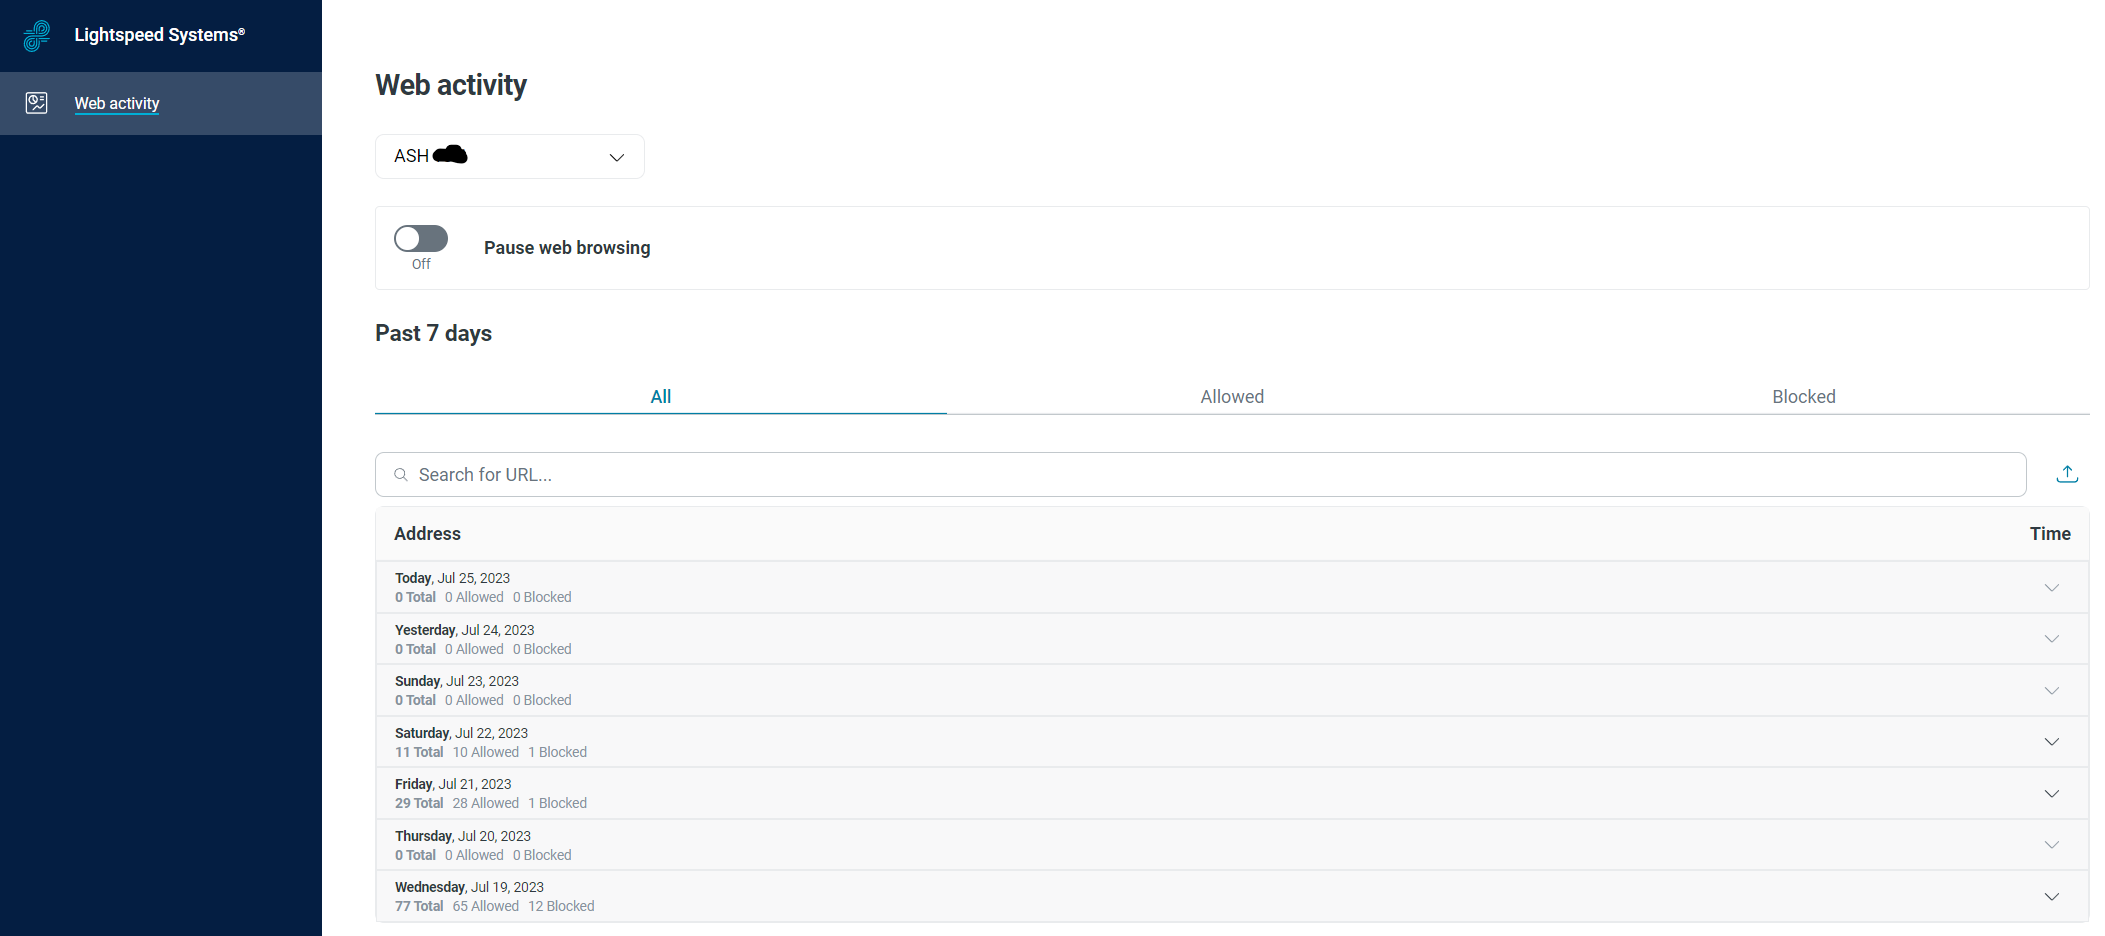Expand Wednesday, Jul 19 activity chevron

[2051, 897]
